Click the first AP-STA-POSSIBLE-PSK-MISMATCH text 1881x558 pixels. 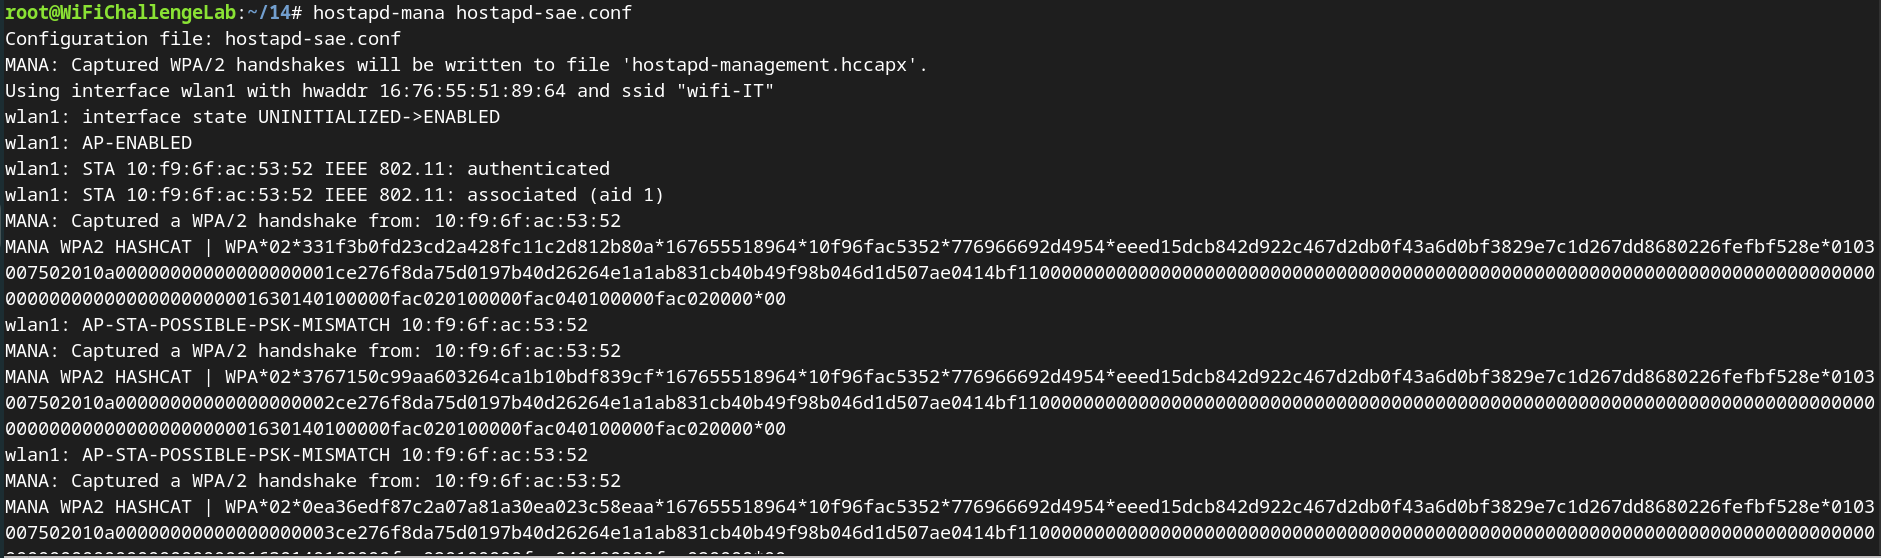pos(235,325)
